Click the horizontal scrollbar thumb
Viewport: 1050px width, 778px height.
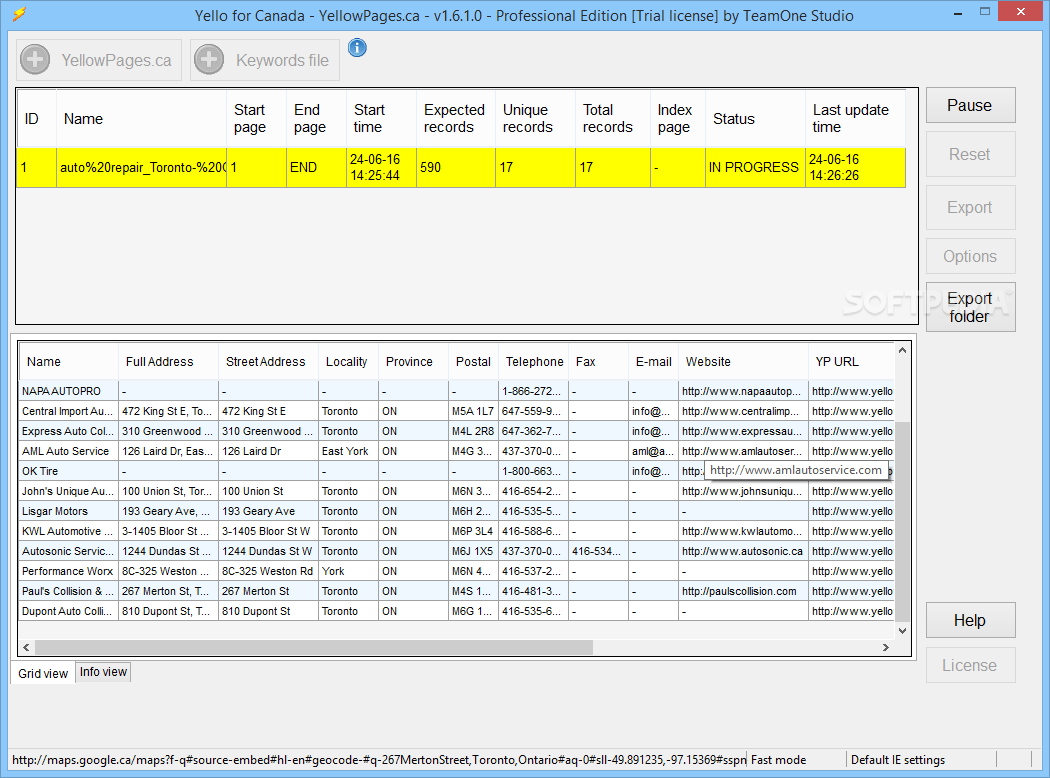click(x=313, y=647)
